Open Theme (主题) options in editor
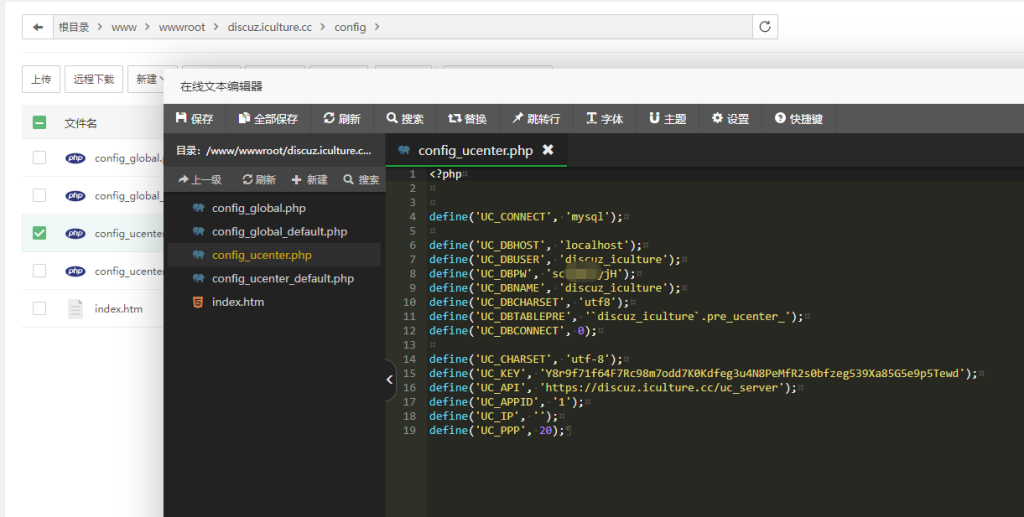 click(x=667, y=119)
